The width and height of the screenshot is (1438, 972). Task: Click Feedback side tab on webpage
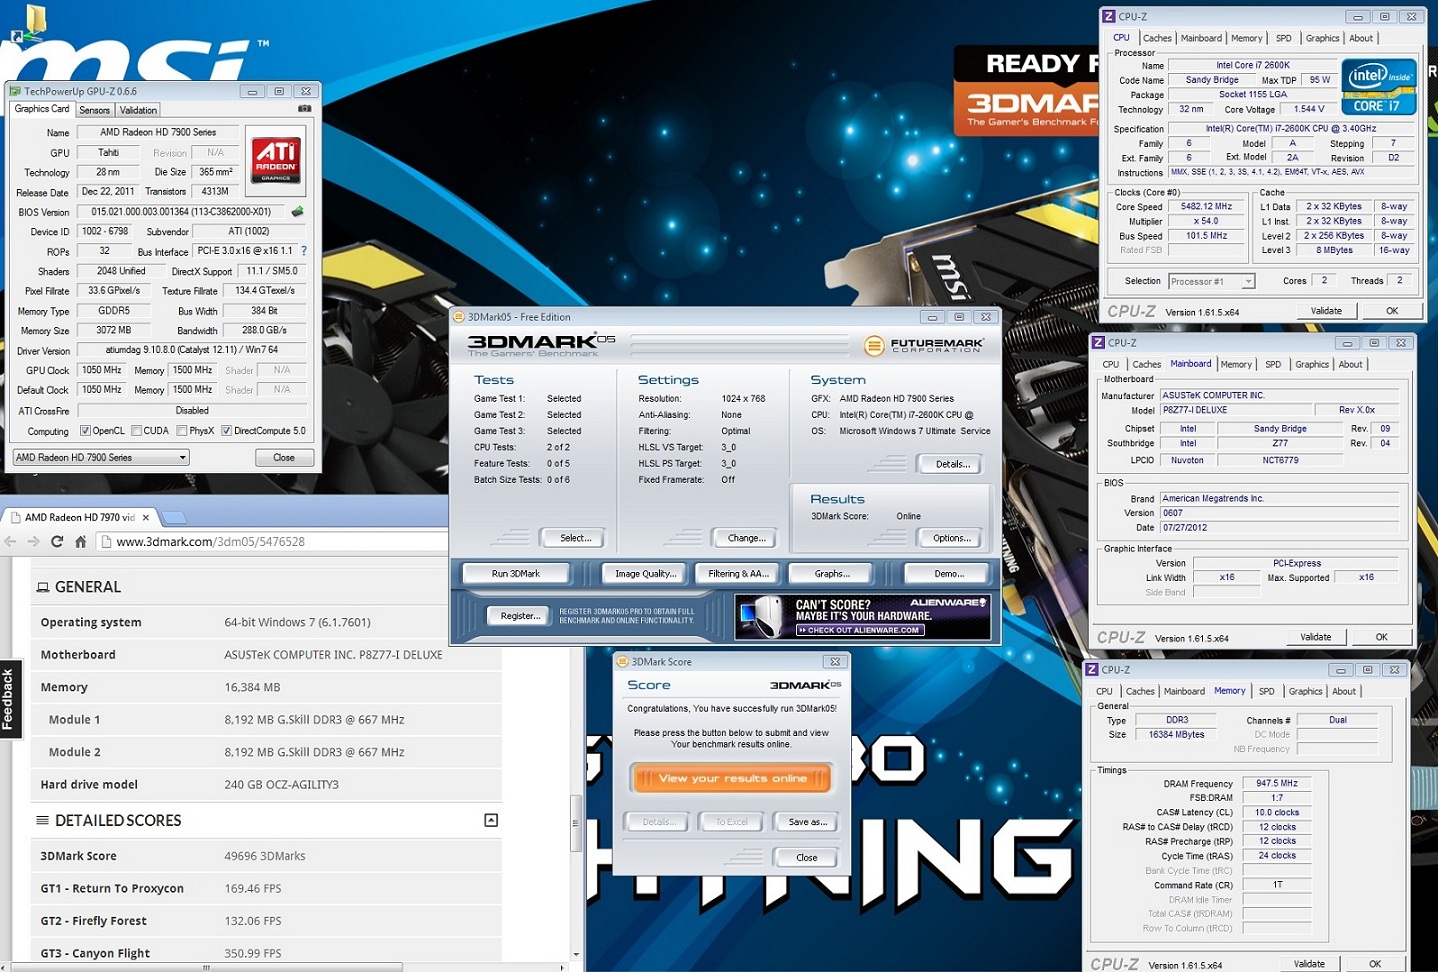[8, 699]
